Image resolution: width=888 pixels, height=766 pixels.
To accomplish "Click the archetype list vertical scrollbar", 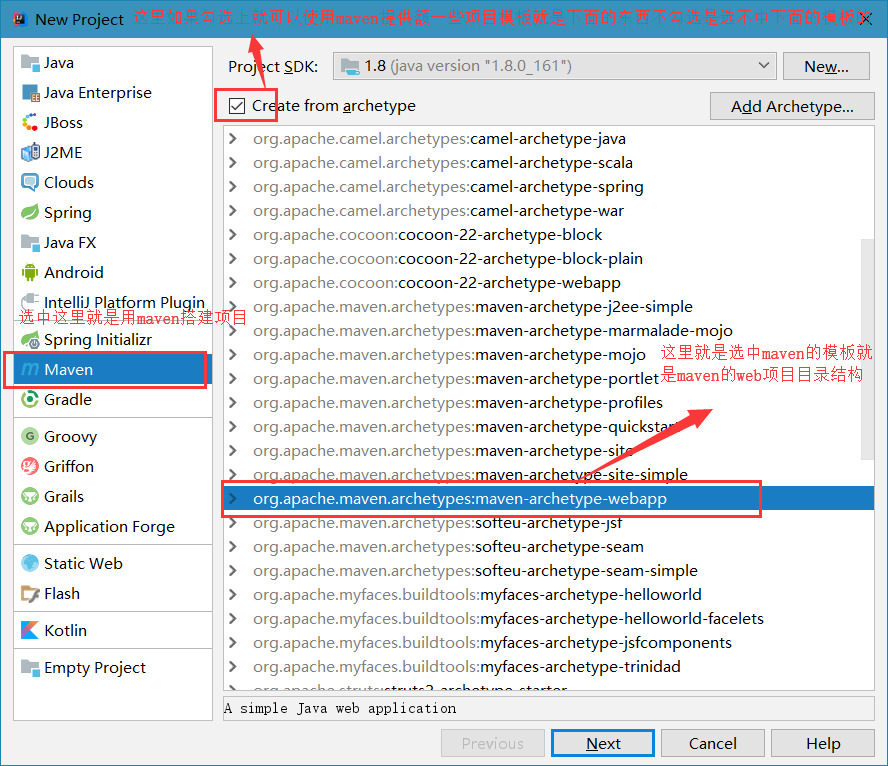I will point(867,349).
